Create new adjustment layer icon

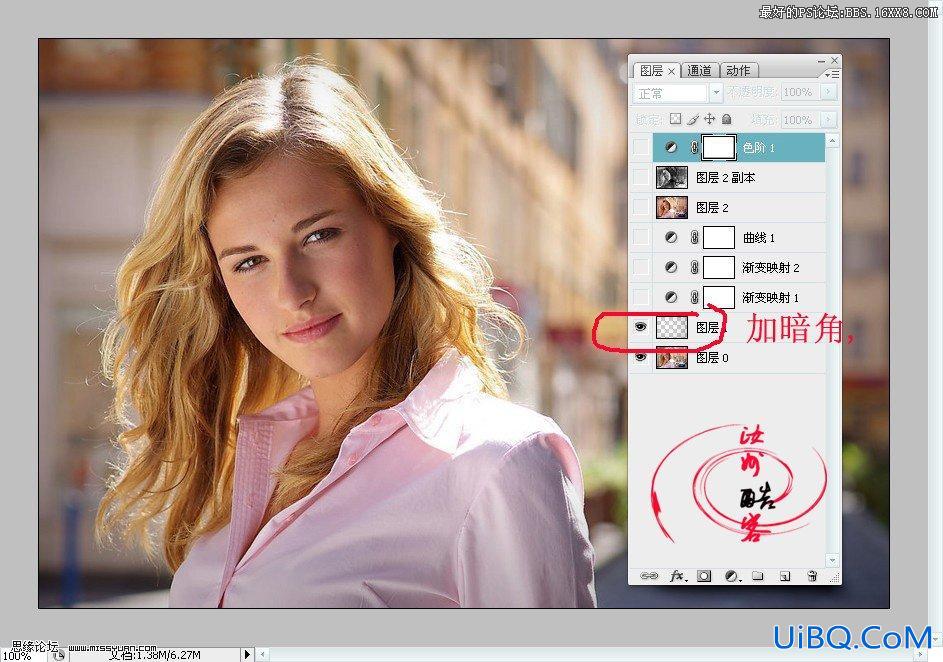[x=732, y=575]
